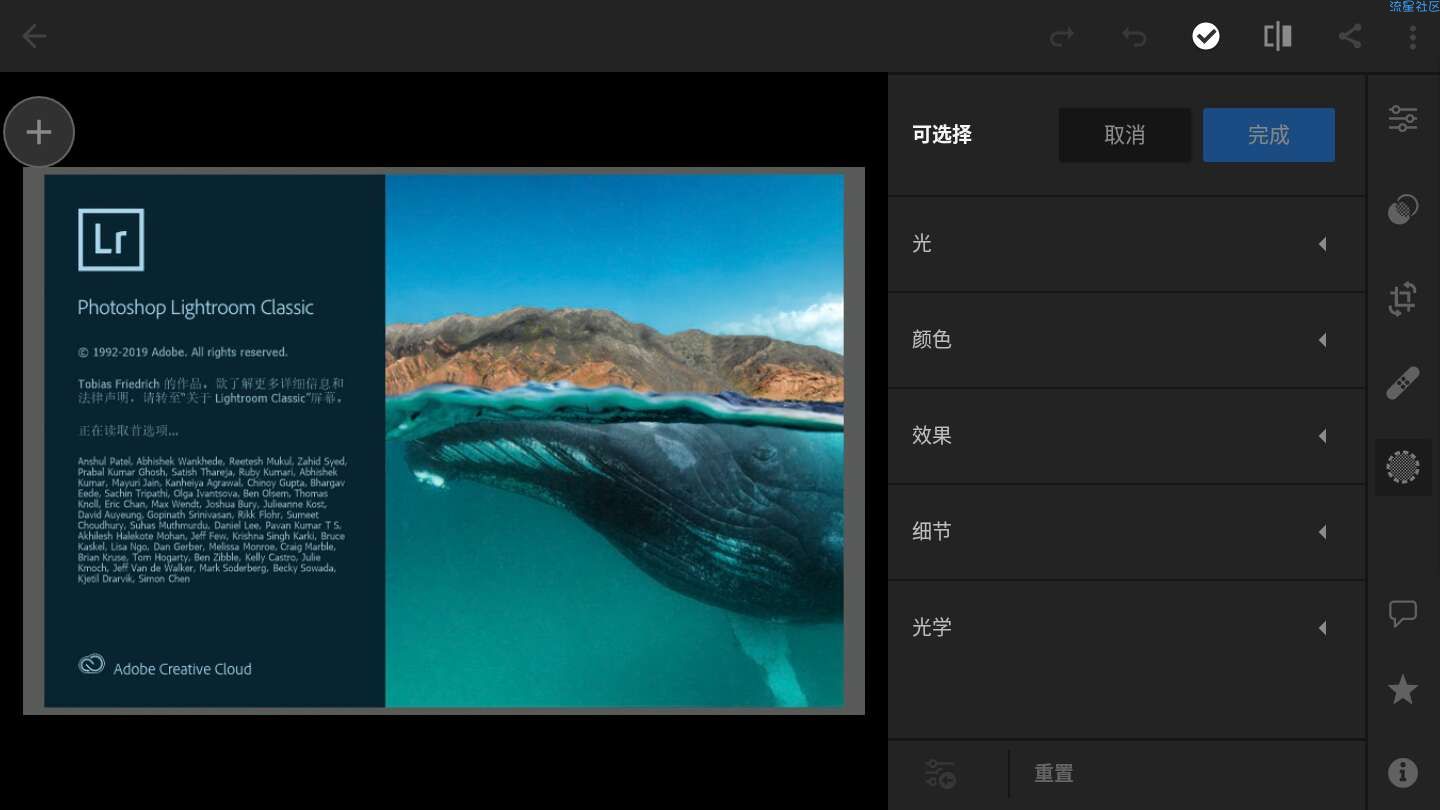This screenshot has height=810, width=1440.
Task: Click the blue 完成 button
Action: (x=1269, y=135)
